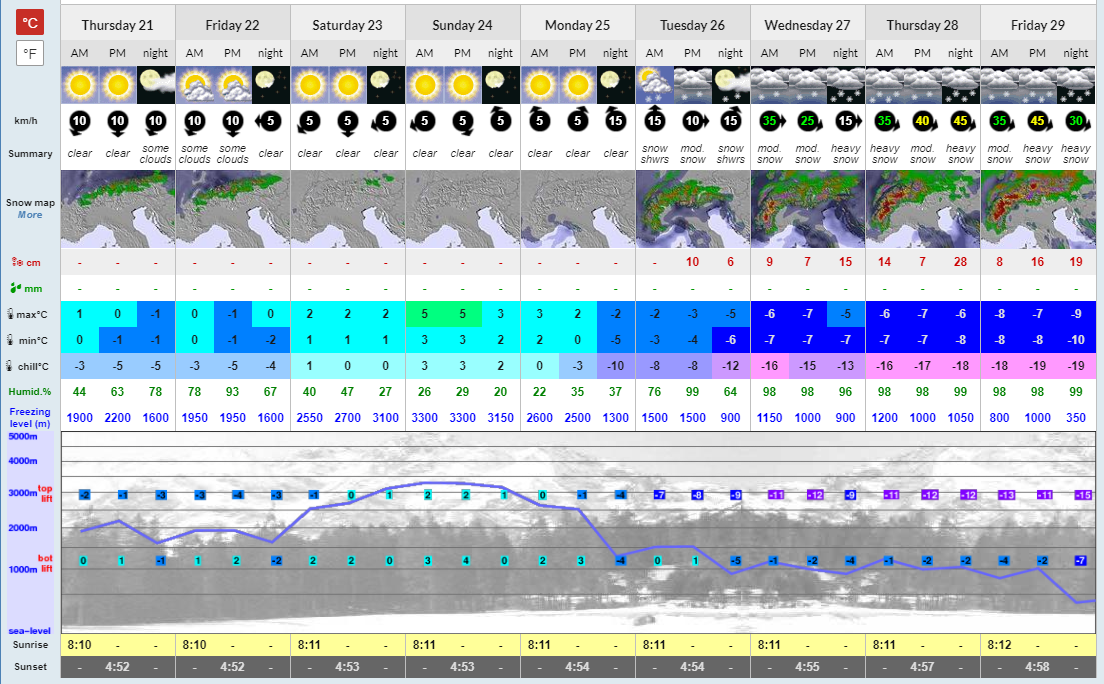Select the Monday 25 day header

point(577,25)
